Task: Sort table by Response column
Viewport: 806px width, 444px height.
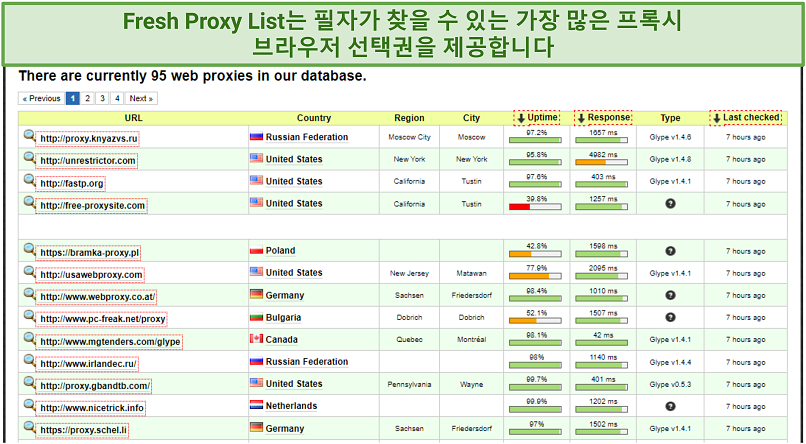Action: coord(603,118)
